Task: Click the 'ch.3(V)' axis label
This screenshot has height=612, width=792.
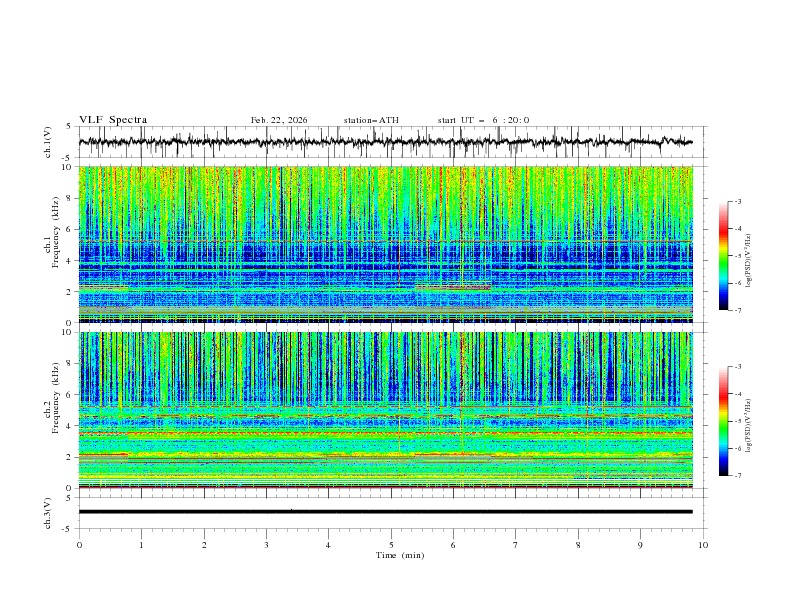Action: 48,513
